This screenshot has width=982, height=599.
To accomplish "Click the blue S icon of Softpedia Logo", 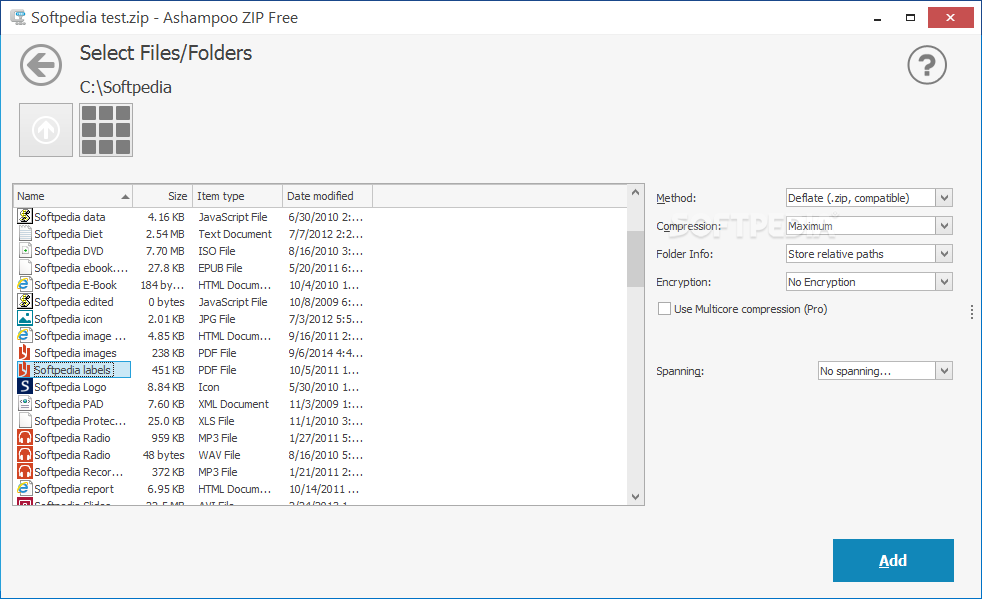I will tap(24, 387).
